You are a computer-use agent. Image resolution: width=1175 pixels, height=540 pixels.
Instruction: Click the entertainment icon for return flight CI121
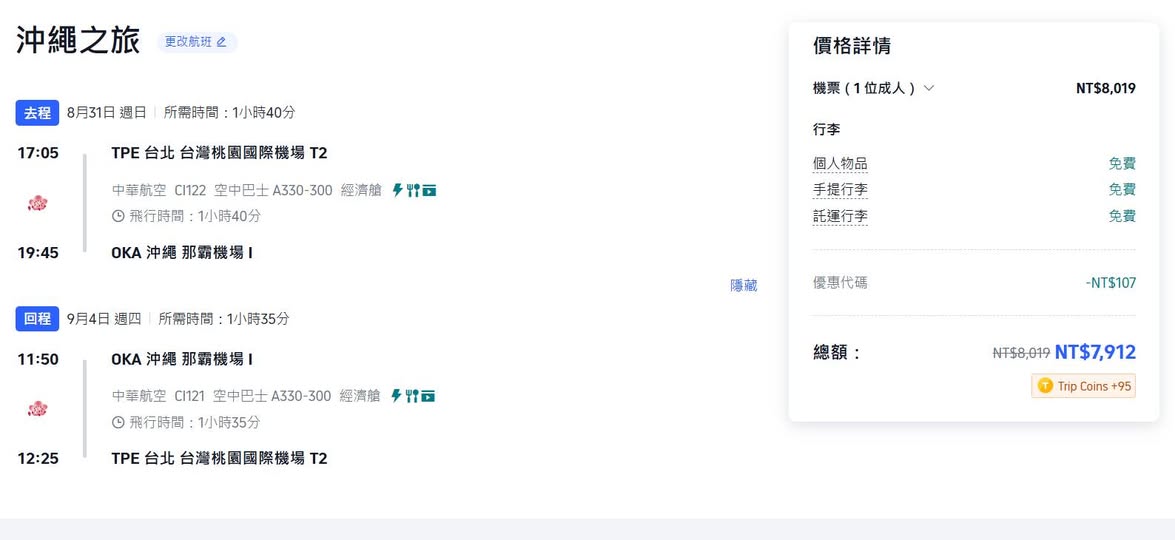tap(428, 396)
